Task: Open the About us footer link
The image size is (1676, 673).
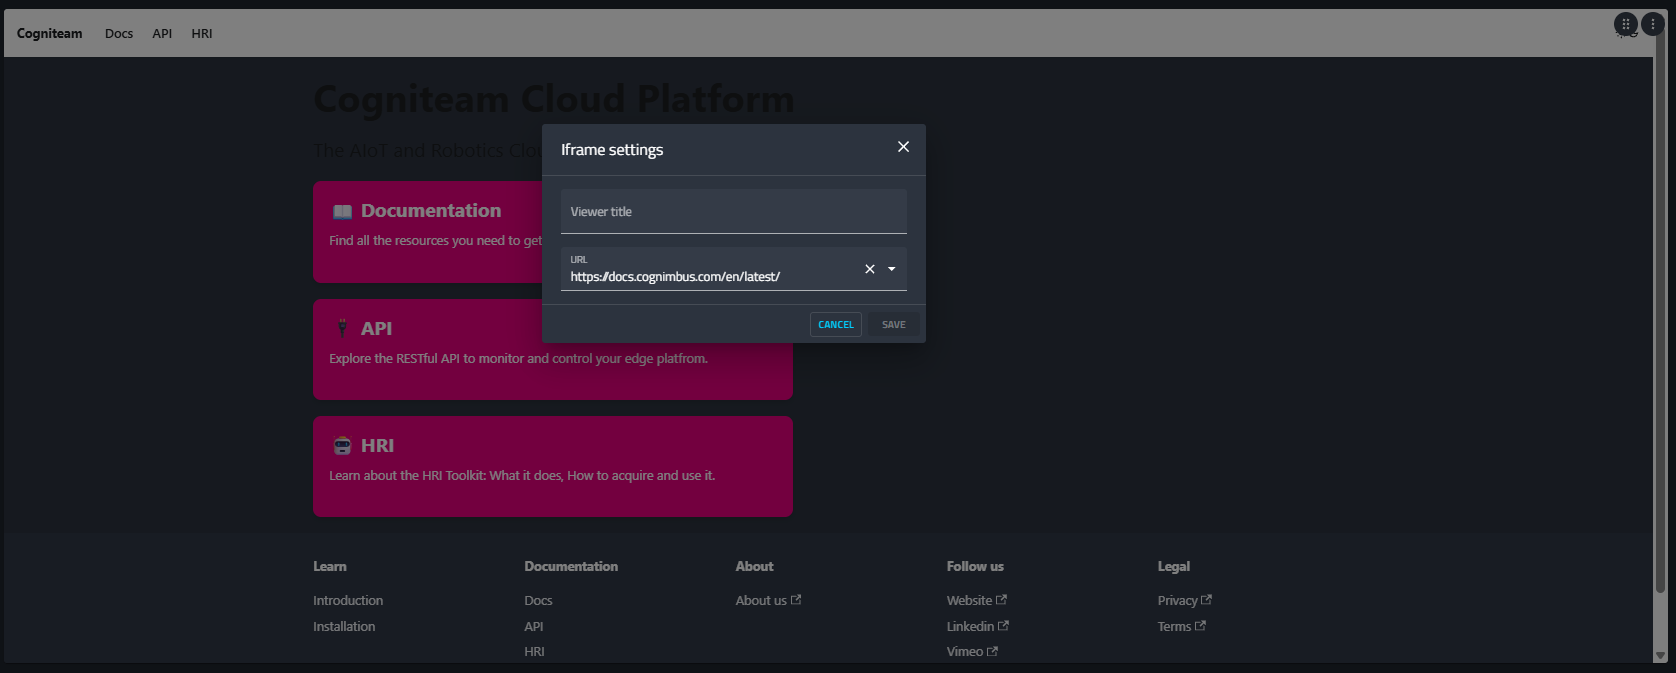Action: pyautogui.click(x=768, y=601)
